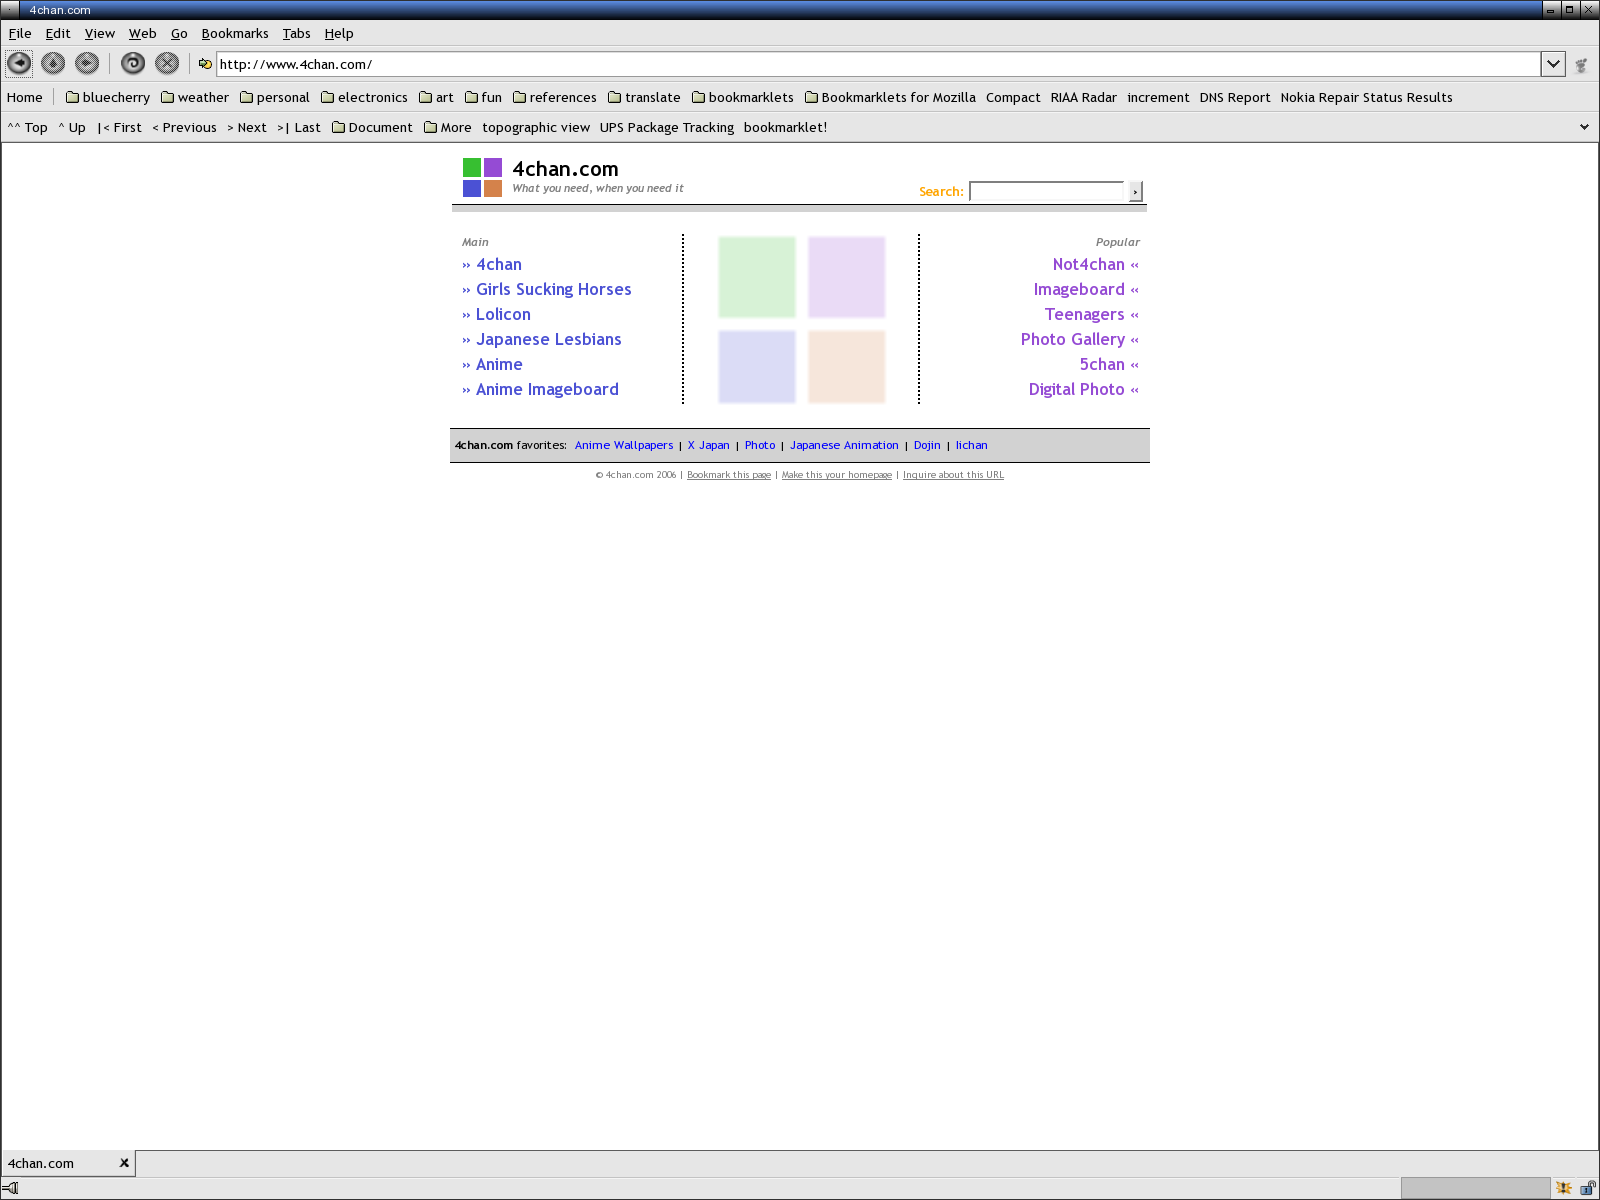
Task: Open the references bookmark folder
Action: point(555,97)
